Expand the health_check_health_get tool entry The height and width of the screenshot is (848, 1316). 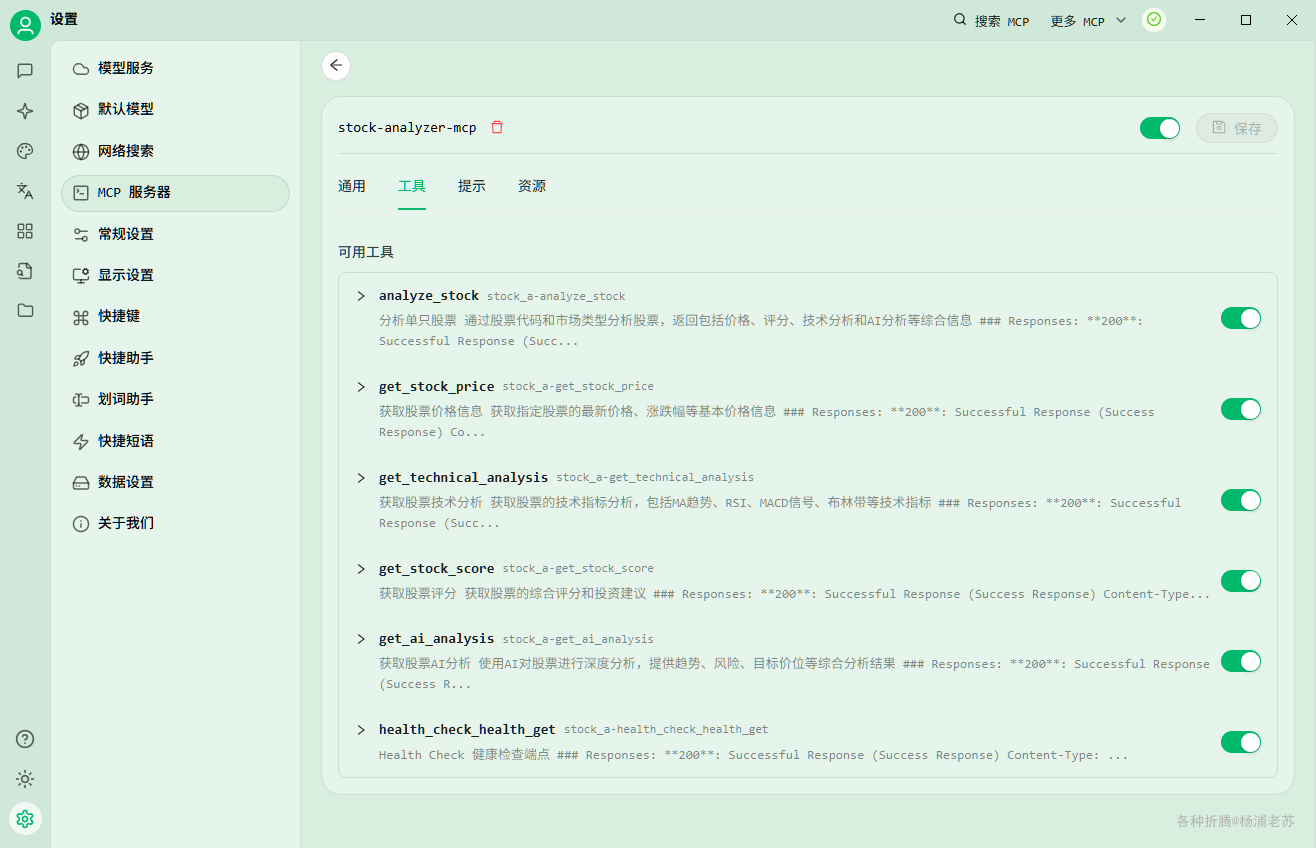point(361,729)
